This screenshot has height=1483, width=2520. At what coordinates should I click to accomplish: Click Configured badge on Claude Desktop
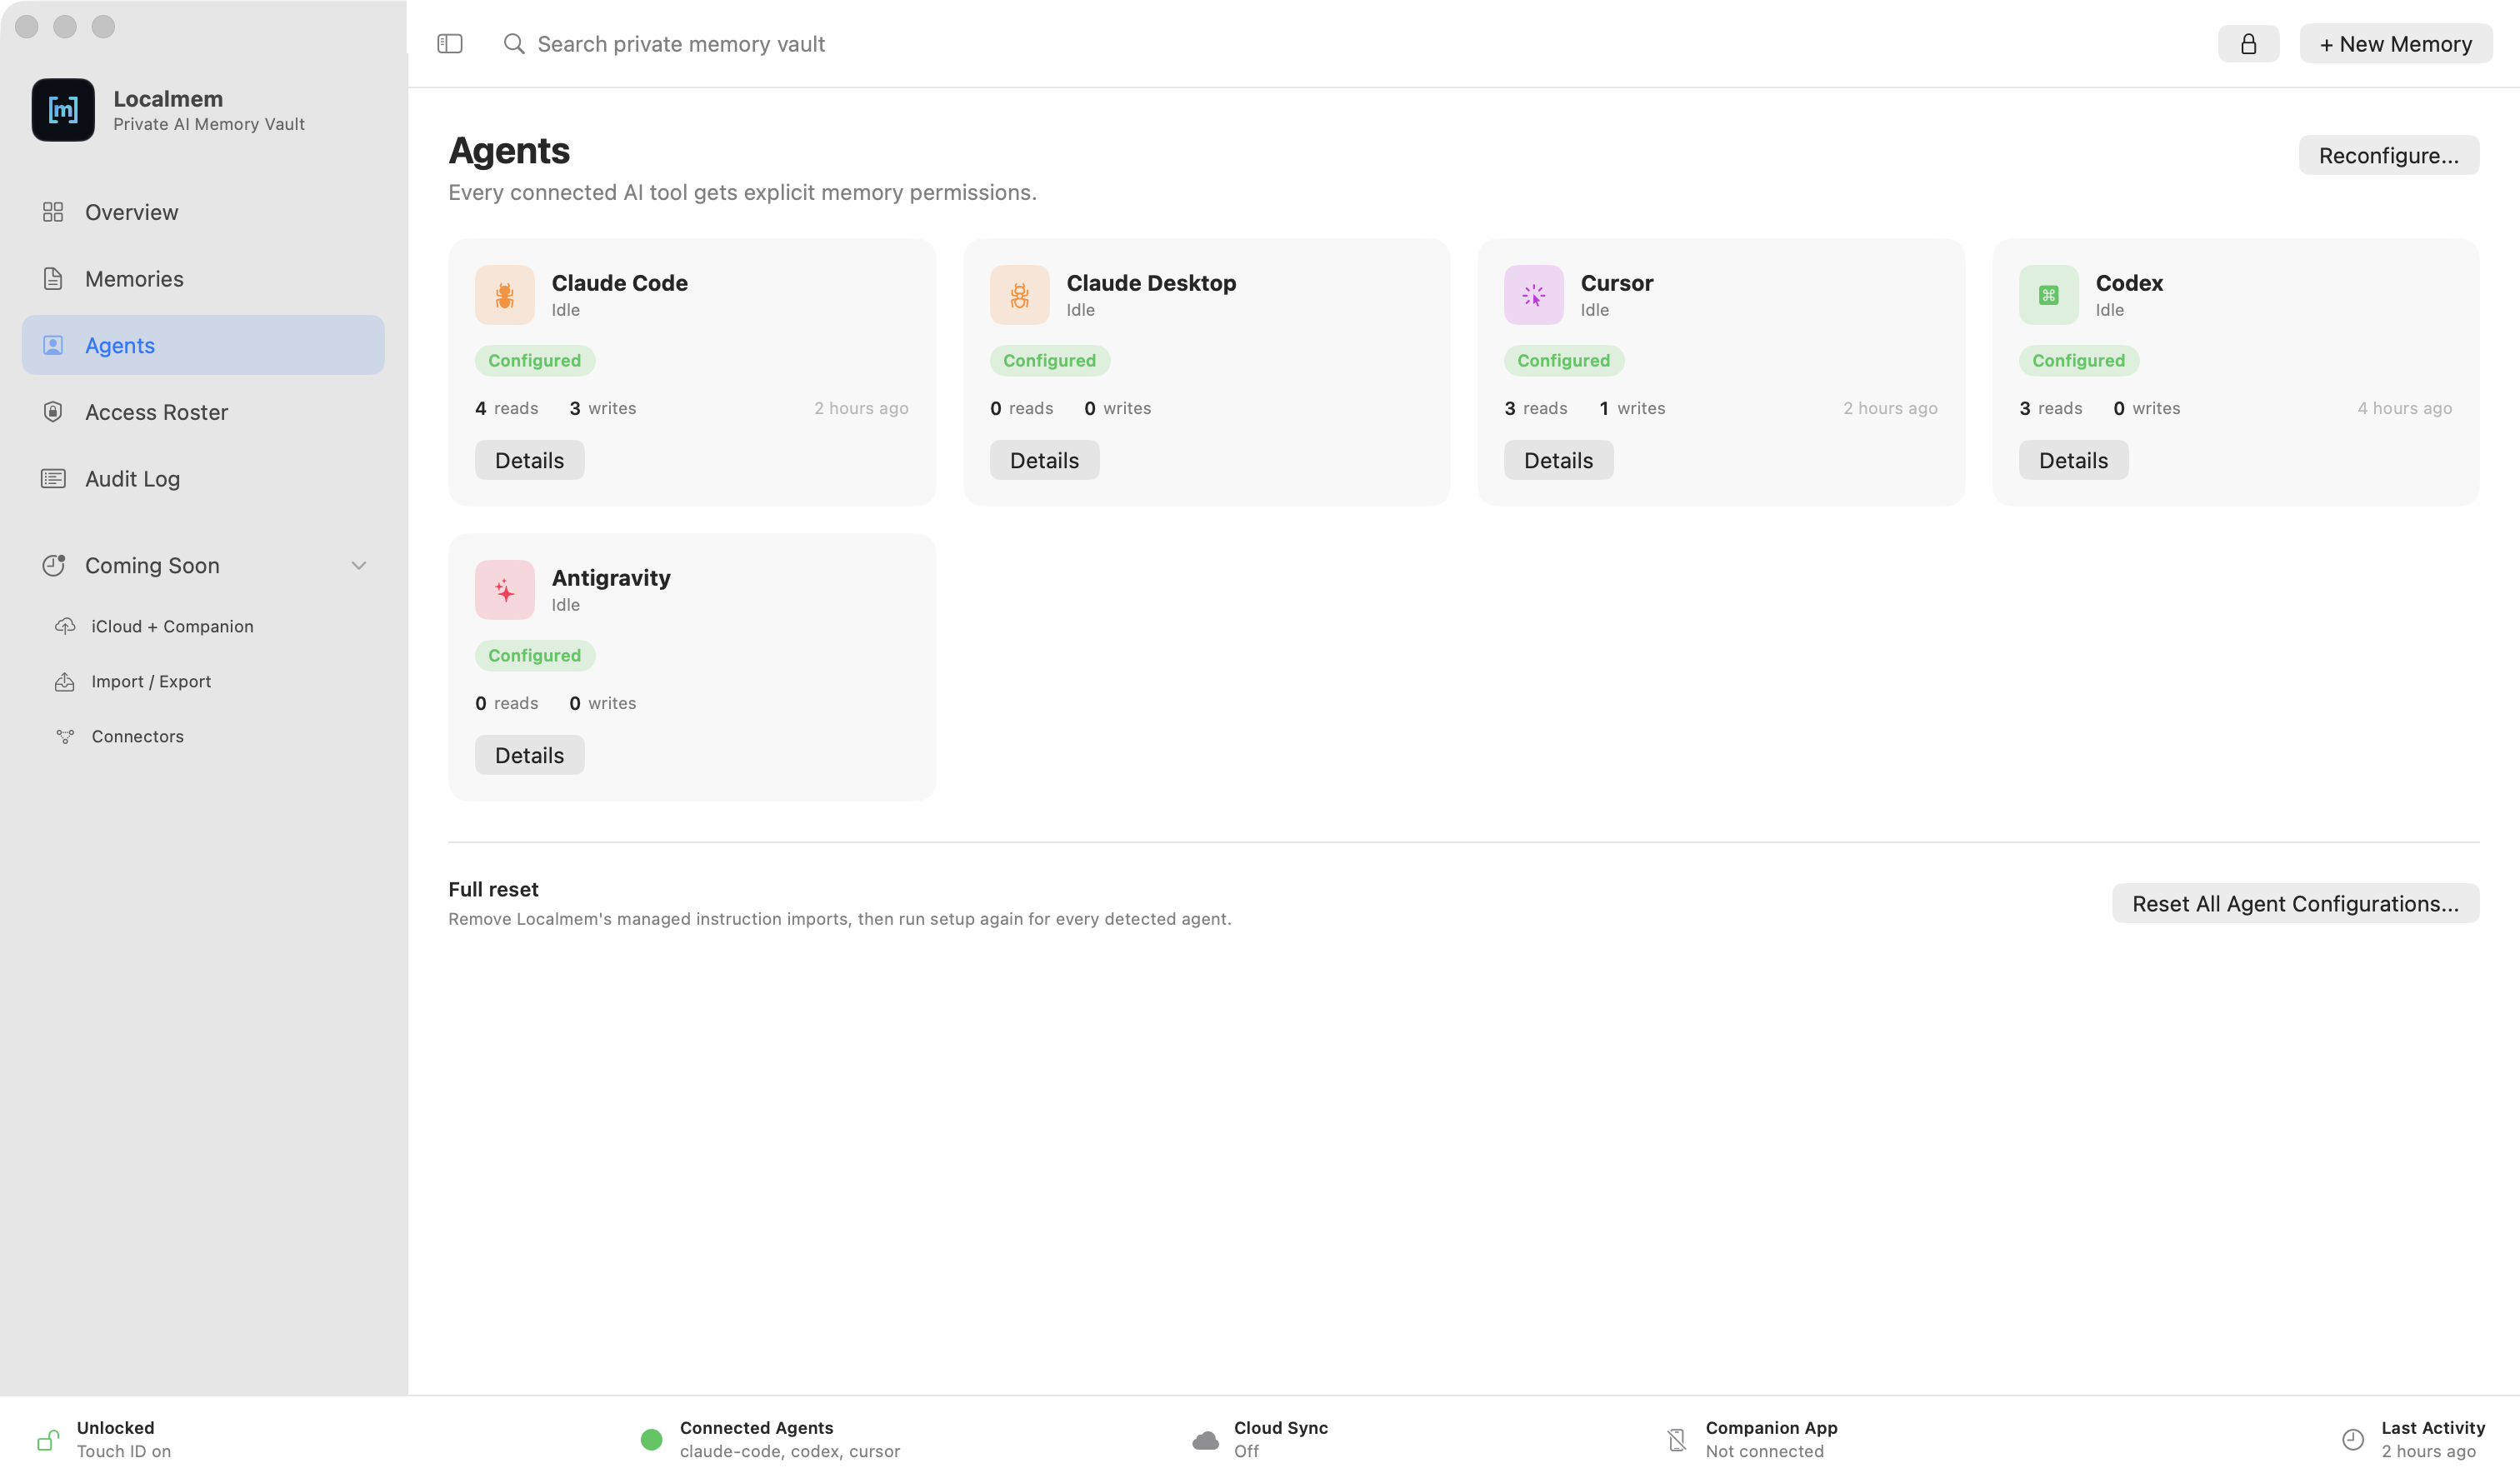coord(1050,360)
